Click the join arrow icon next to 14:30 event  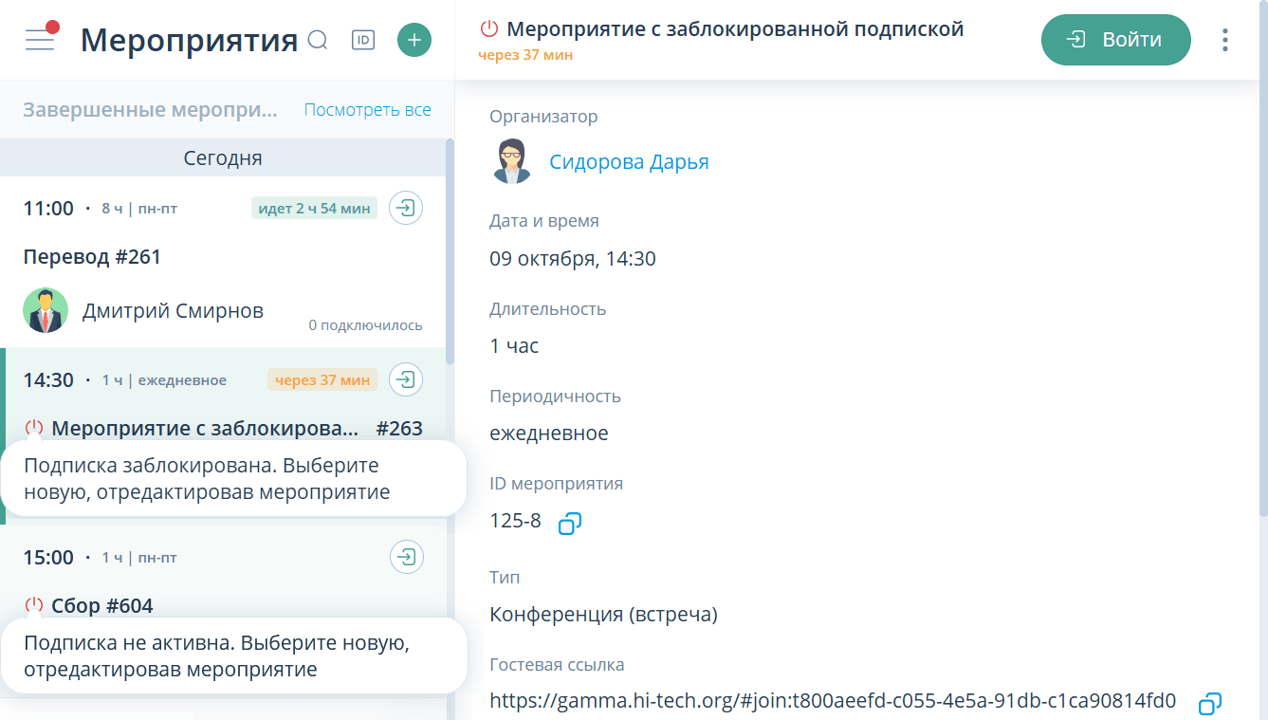405,379
